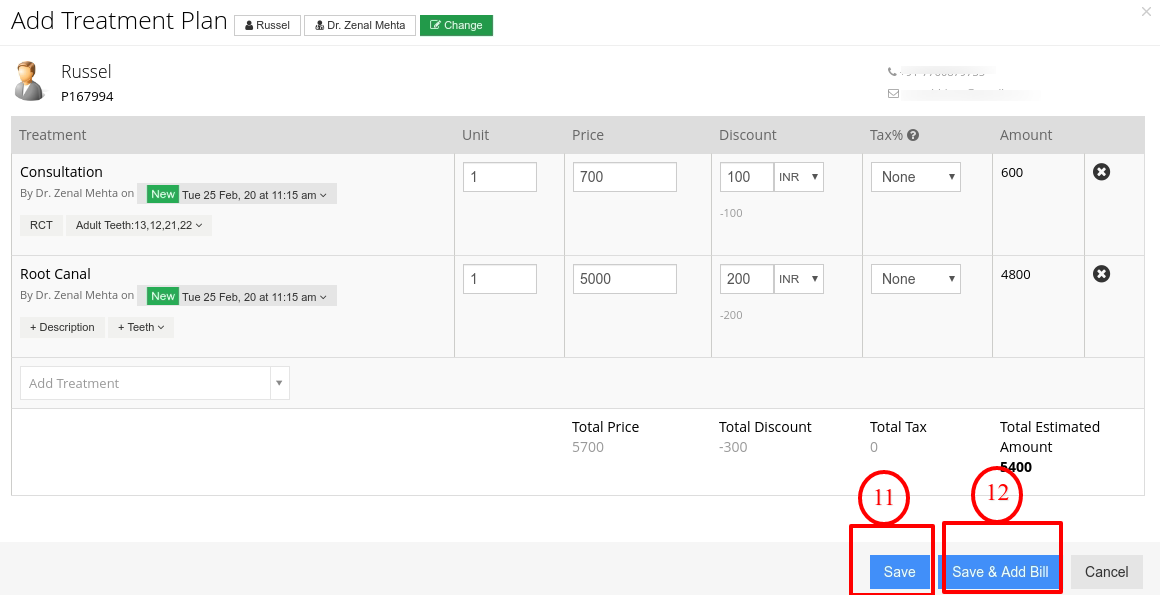Save and add bill
1160x595 pixels.
click(1000, 572)
